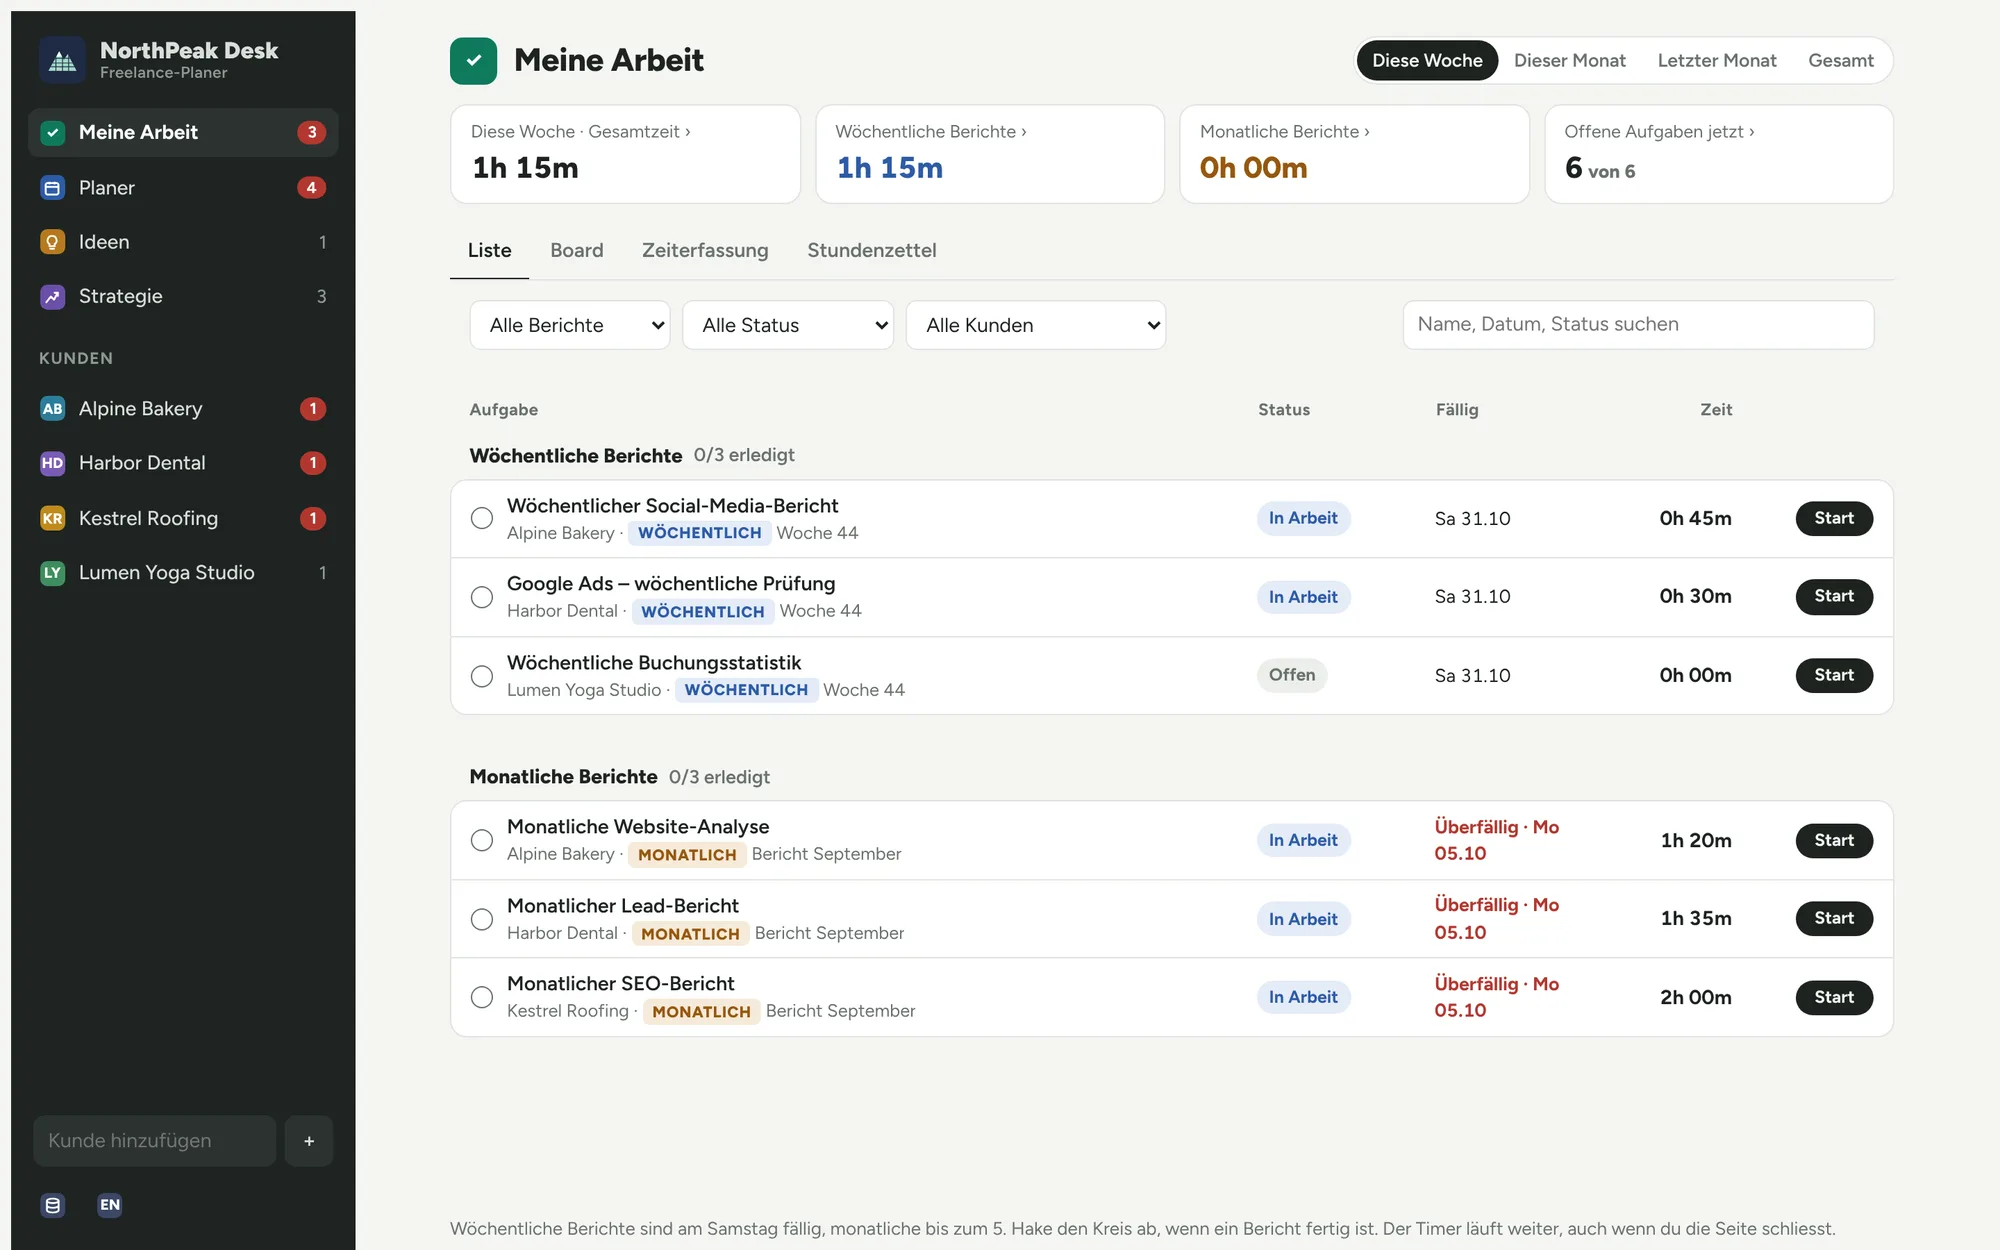The height and width of the screenshot is (1250, 2000).
Task: Mark Wöchentlicher Social-Media-Bericht as done
Action: point(482,518)
